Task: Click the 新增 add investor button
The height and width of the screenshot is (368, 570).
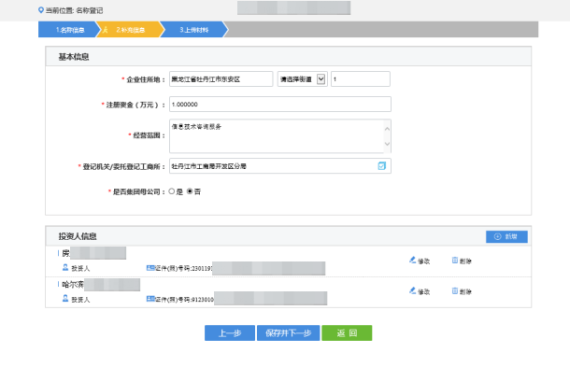Action: (507, 237)
